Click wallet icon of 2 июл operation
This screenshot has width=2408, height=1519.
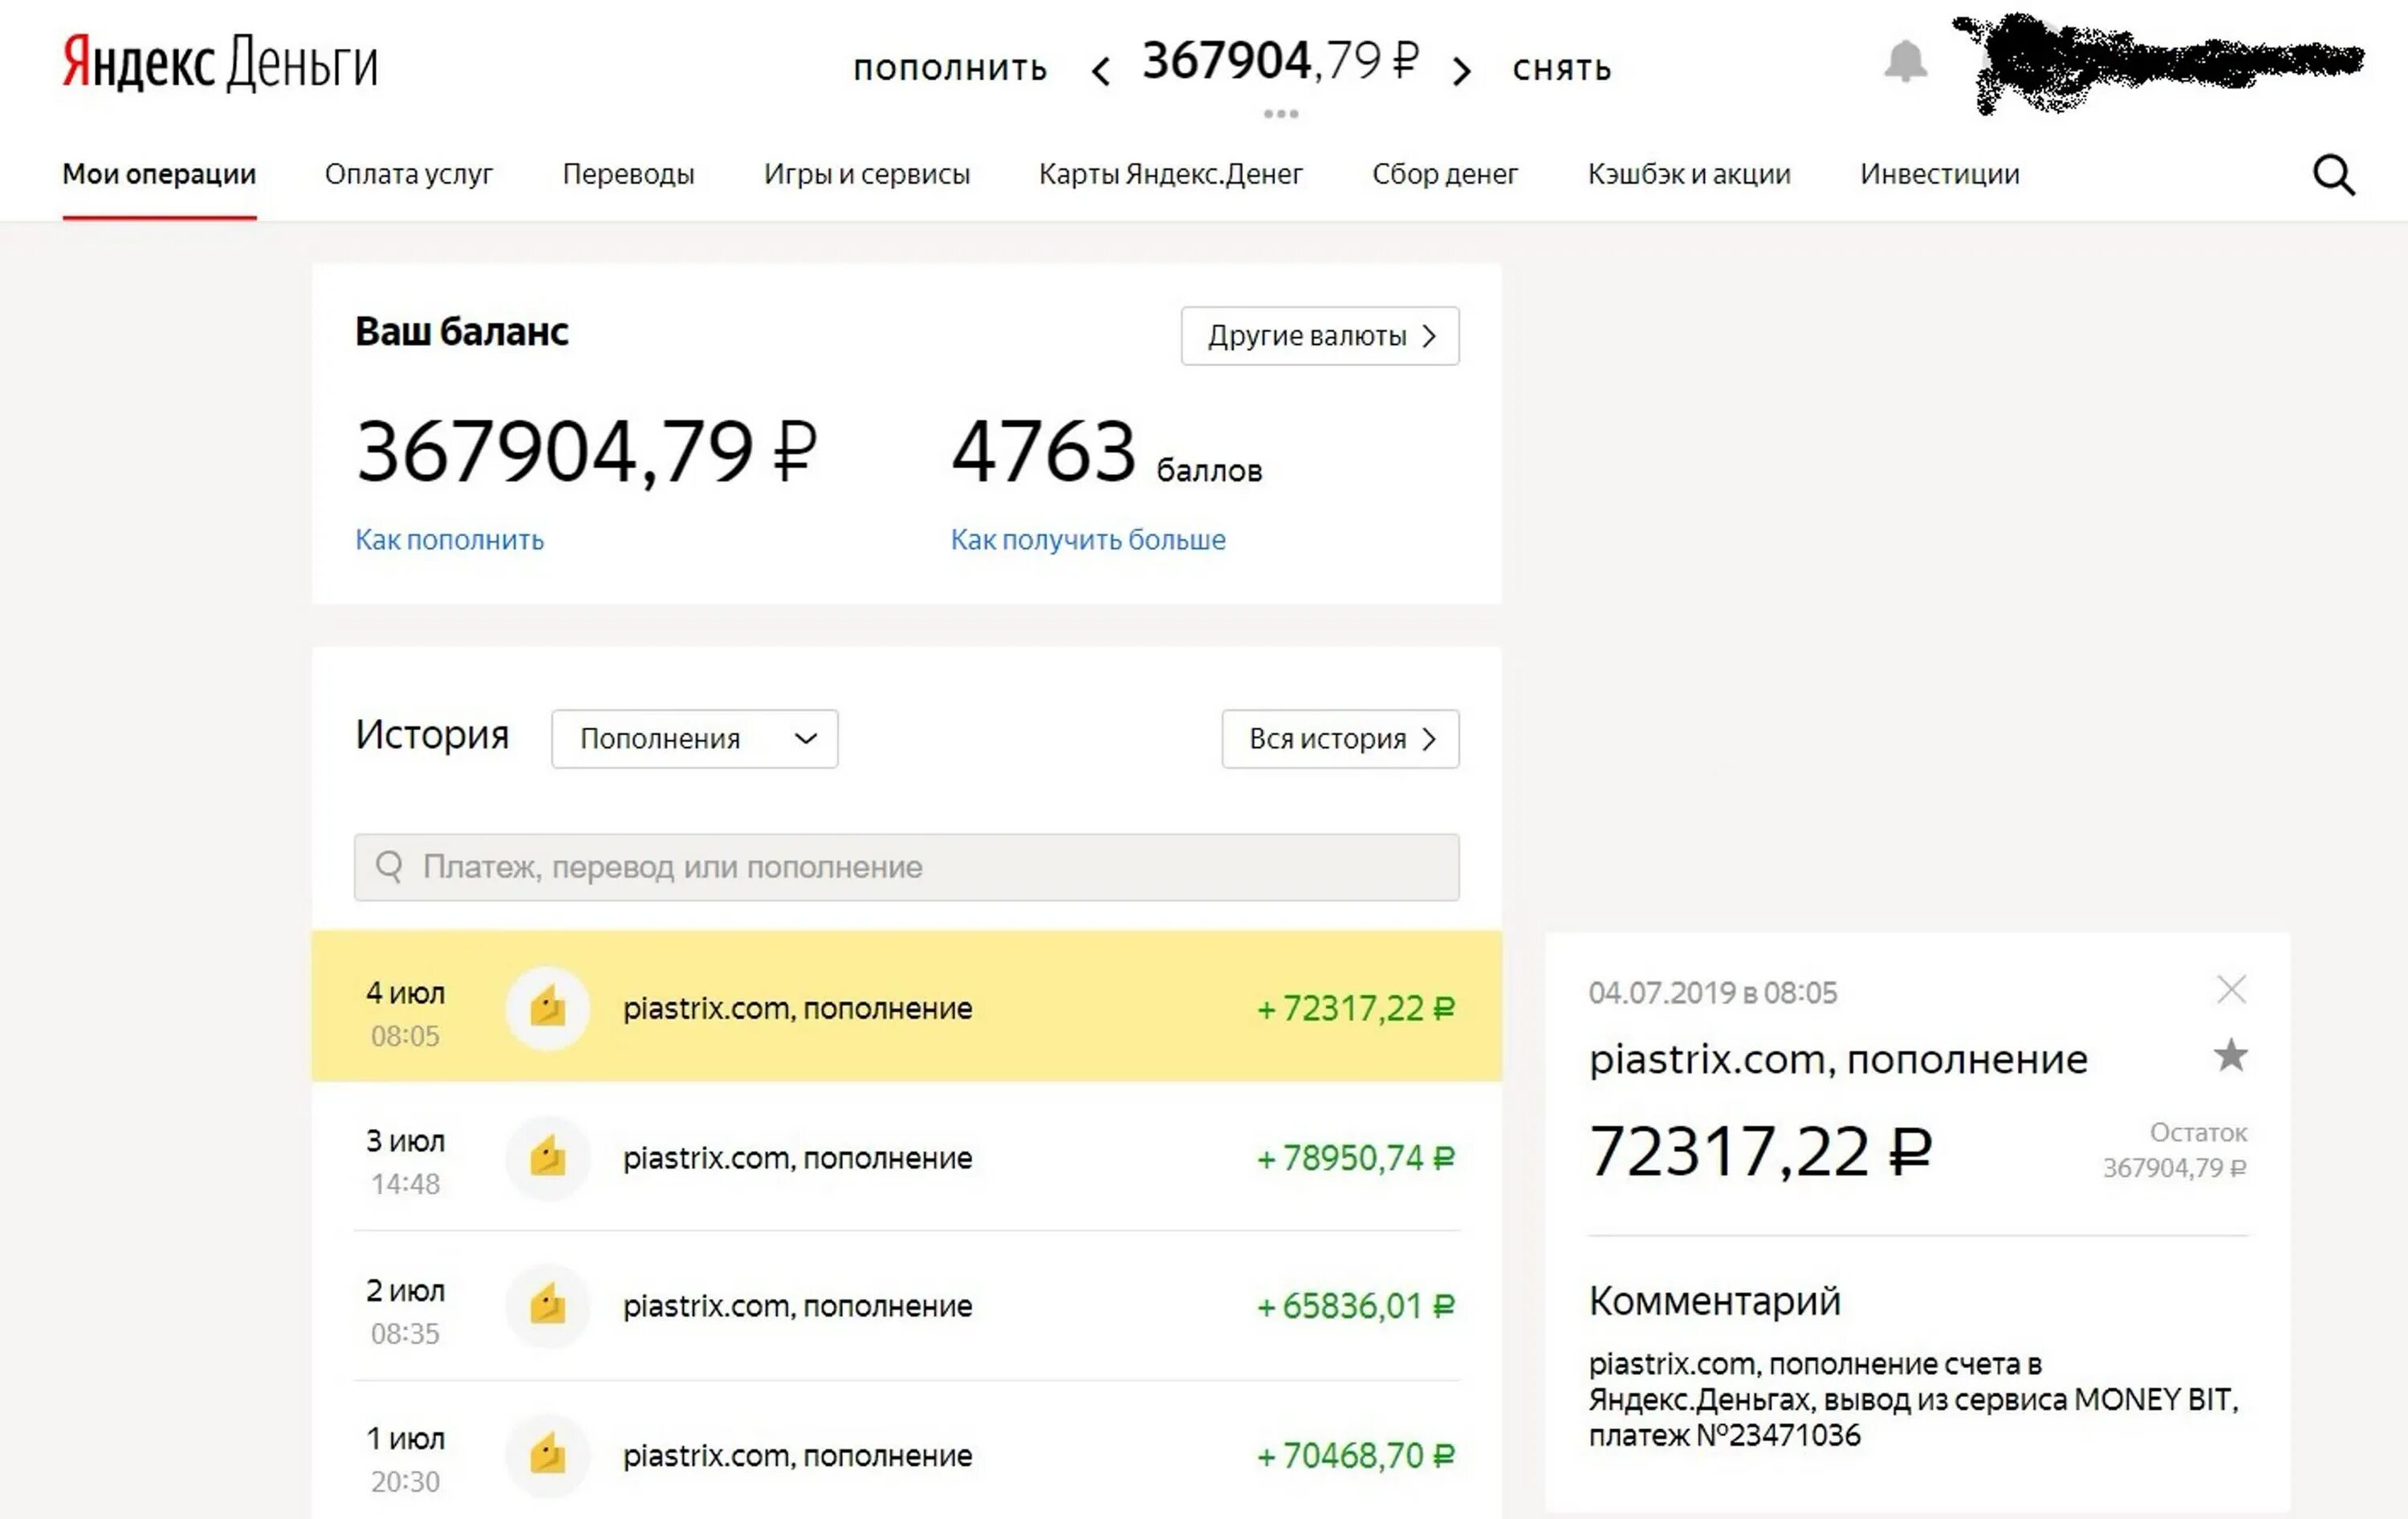(x=547, y=1305)
